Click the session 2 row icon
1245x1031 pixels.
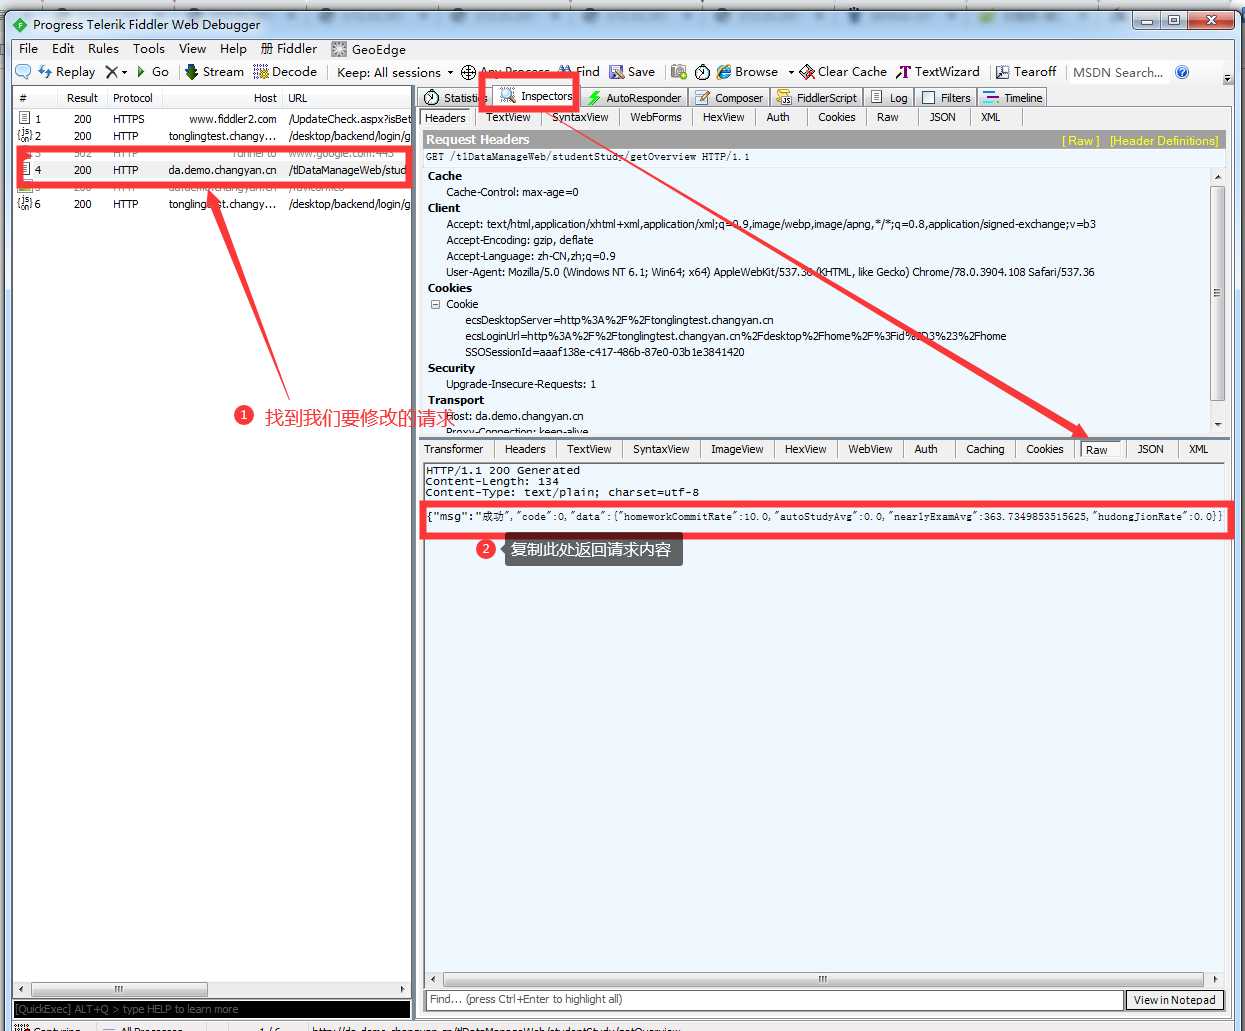pyautogui.click(x=25, y=136)
